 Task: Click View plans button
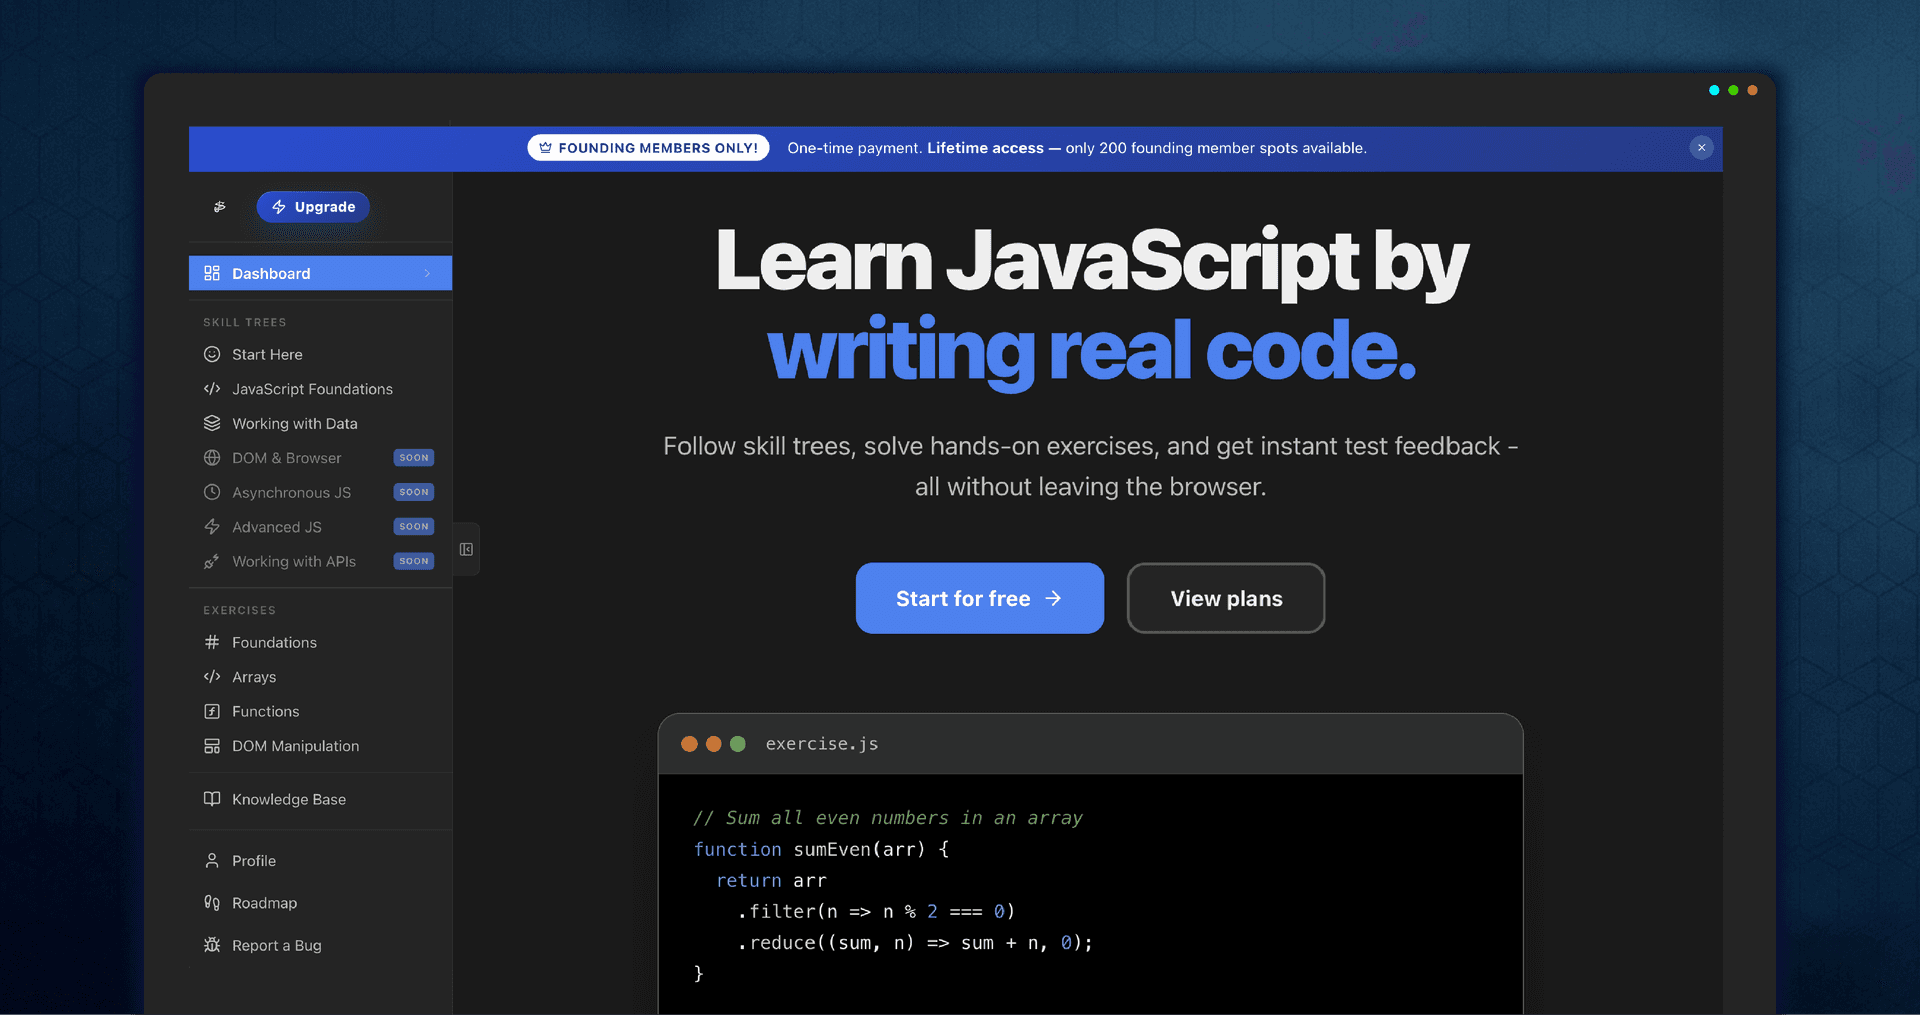(x=1226, y=598)
